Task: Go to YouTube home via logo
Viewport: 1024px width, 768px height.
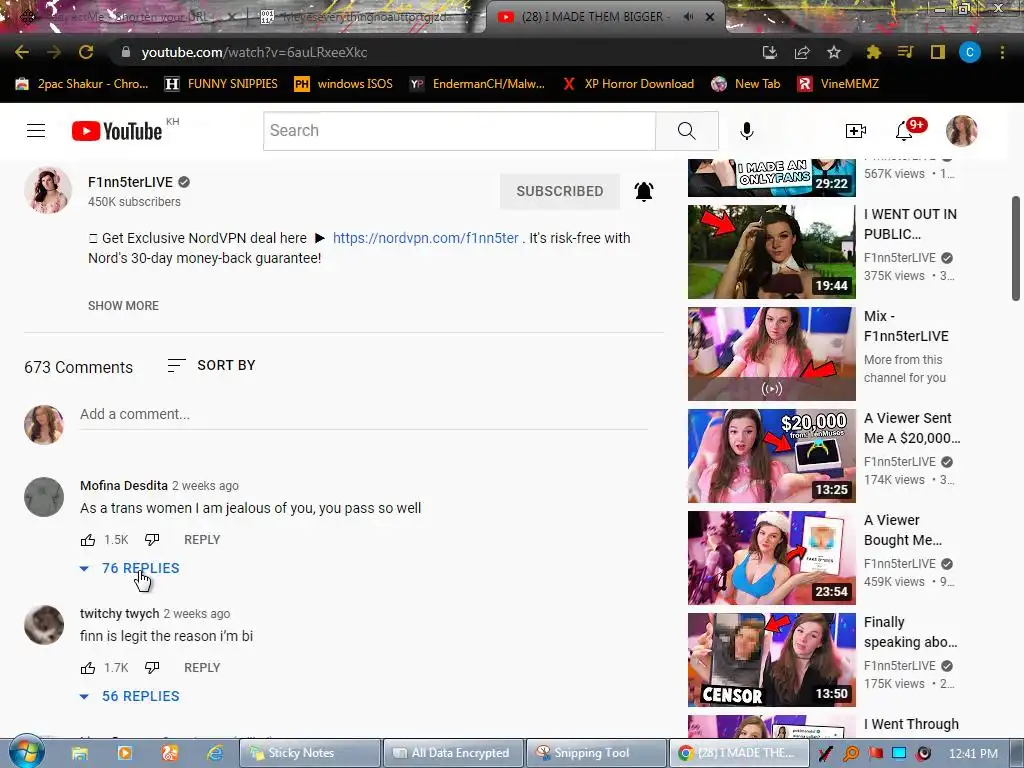Action: 117,131
